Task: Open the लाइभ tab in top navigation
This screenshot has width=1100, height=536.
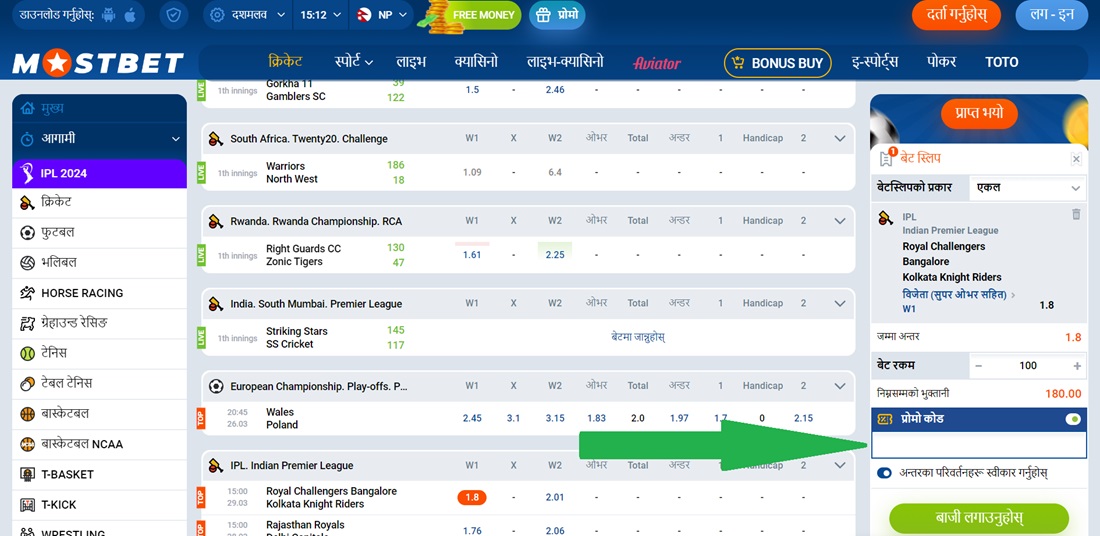Action: coord(410,62)
